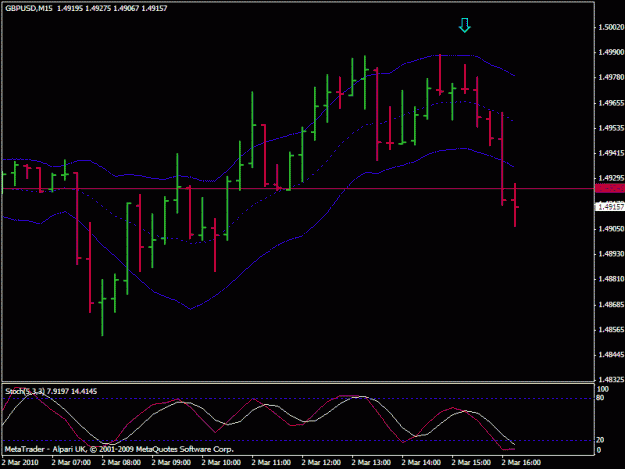Click the 1.48565 price axis label
This screenshot has width=625, height=469.
(611, 330)
